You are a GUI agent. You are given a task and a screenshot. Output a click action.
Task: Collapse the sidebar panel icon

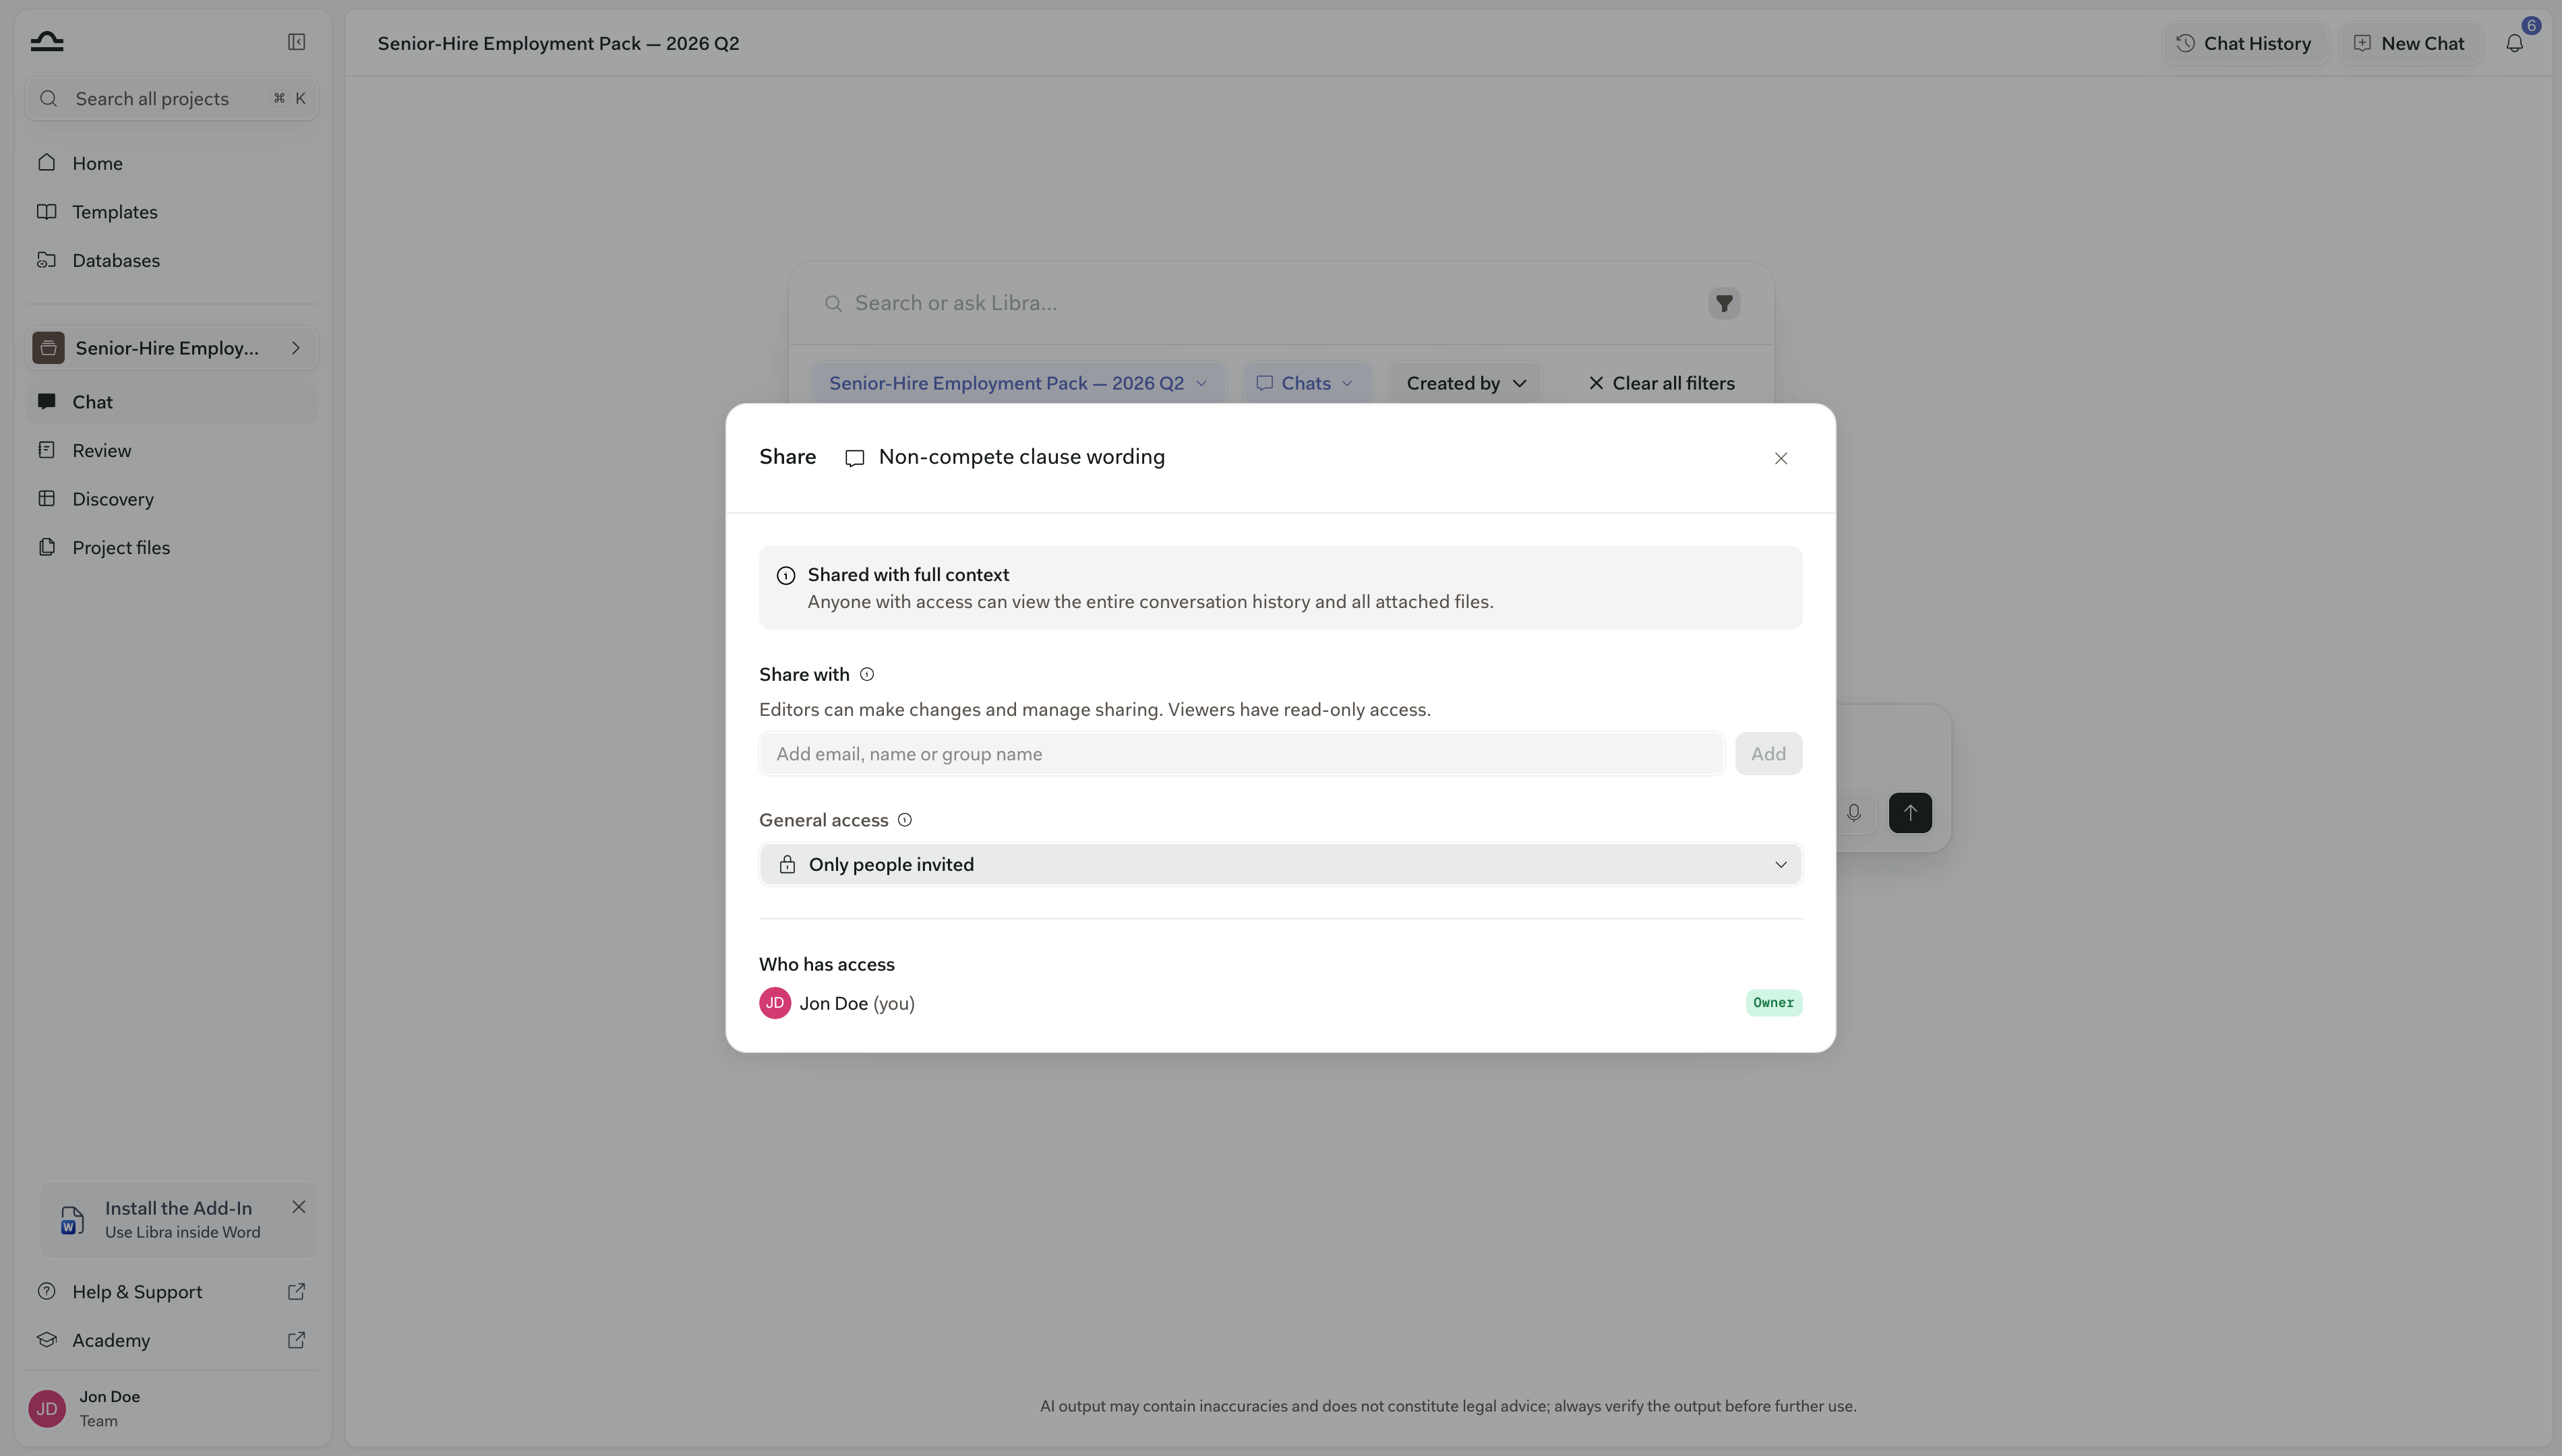(x=296, y=42)
